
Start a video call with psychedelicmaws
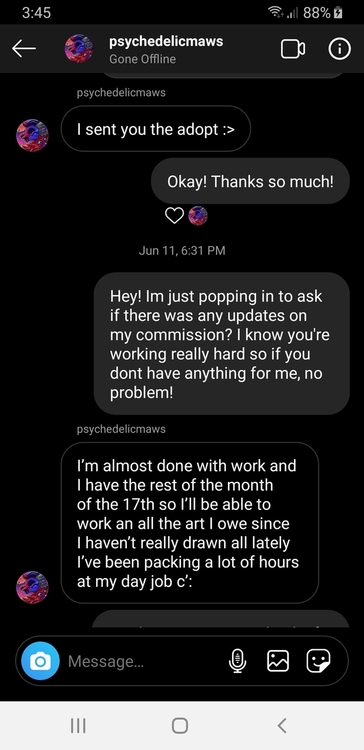click(x=293, y=49)
